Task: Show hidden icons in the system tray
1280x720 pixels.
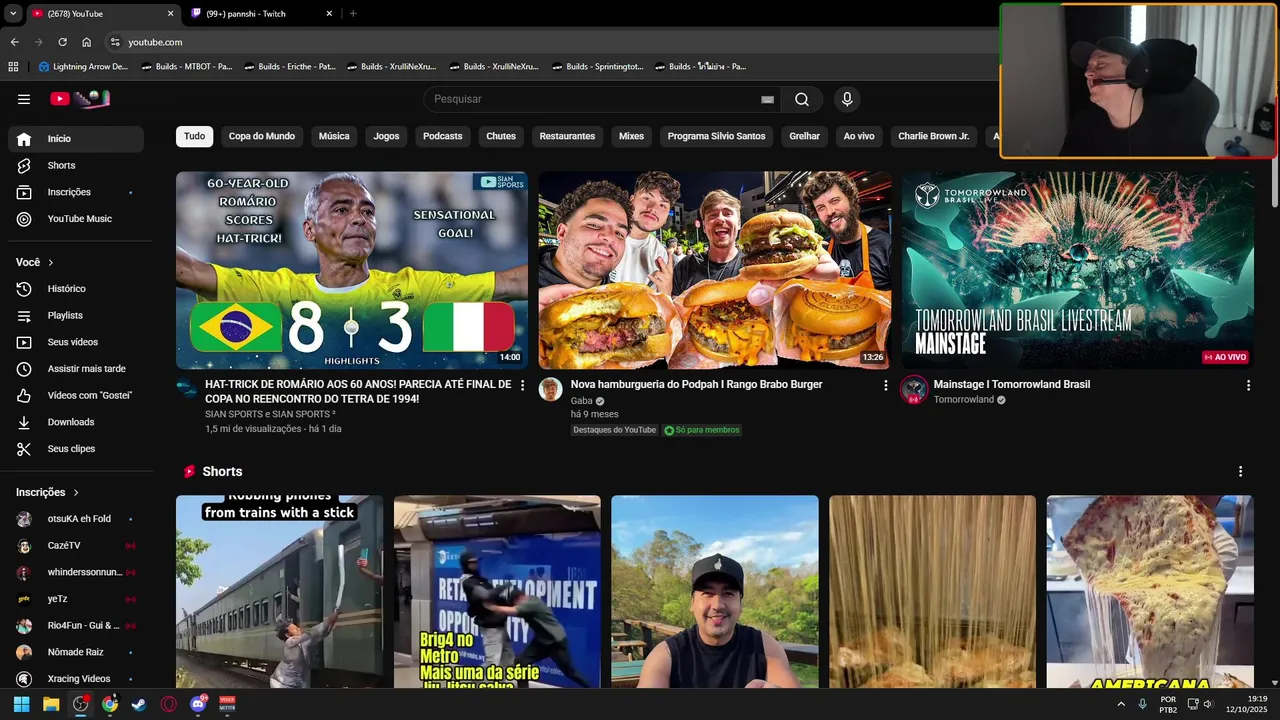Action: [x=1121, y=704]
